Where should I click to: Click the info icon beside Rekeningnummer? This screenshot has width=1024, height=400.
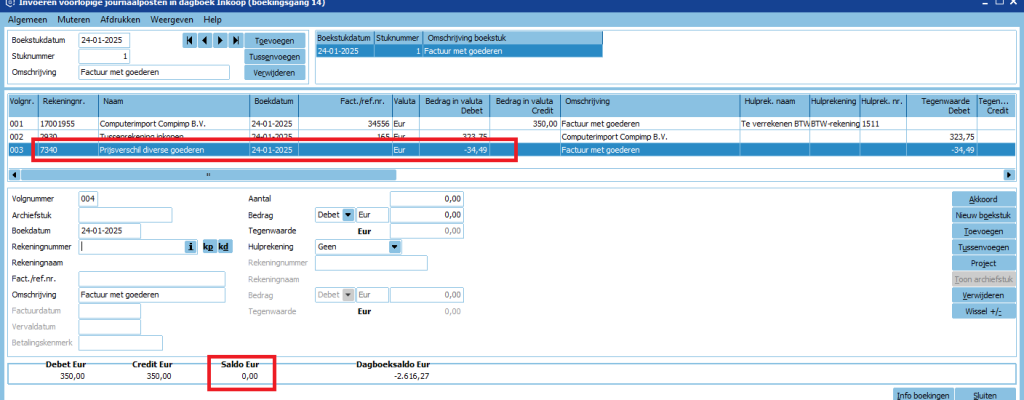[190, 246]
